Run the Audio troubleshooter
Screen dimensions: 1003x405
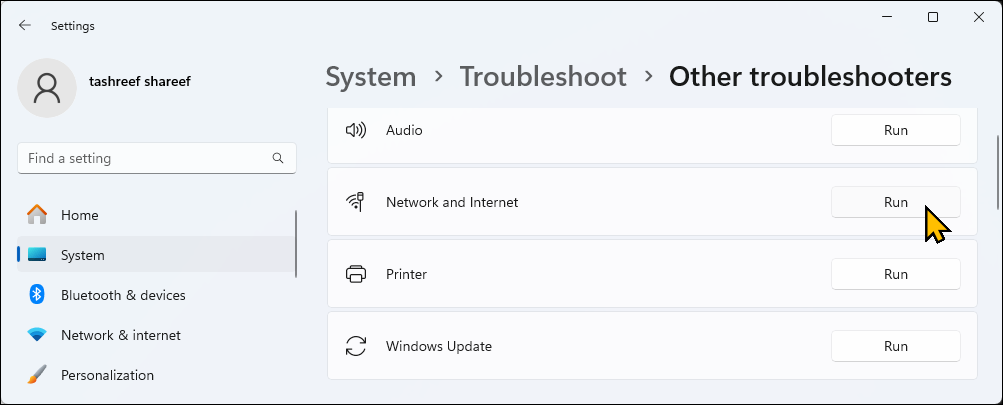(895, 130)
